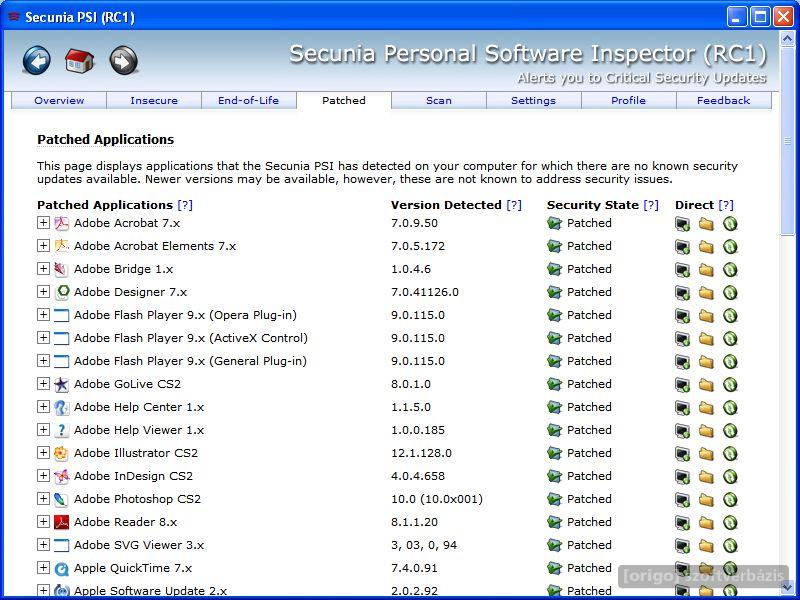Image resolution: width=800 pixels, height=600 pixels.
Task: Click the Adobe Illustrator CS2 flower icon
Action: [x=61, y=453]
